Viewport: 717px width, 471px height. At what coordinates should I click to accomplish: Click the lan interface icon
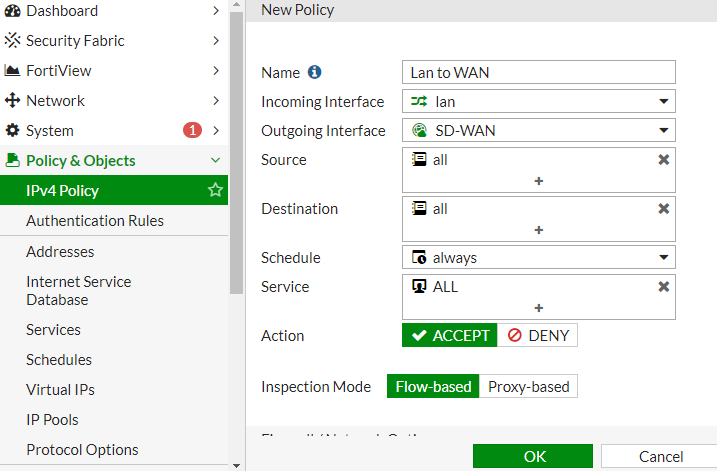click(419, 101)
